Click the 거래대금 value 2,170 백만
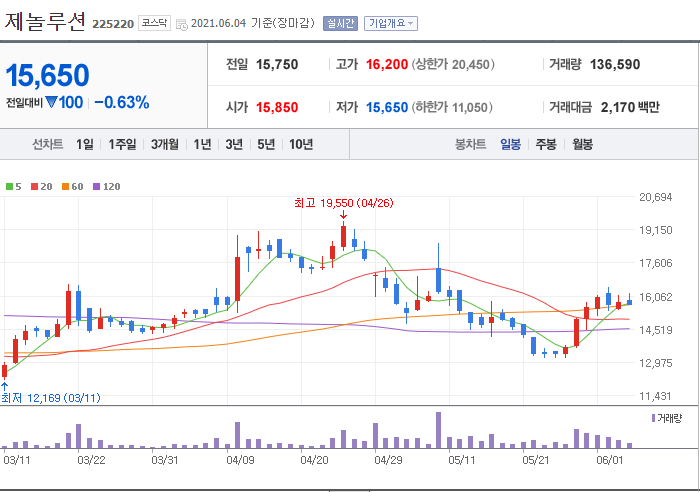This screenshot has width=700, height=492. tap(630, 108)
